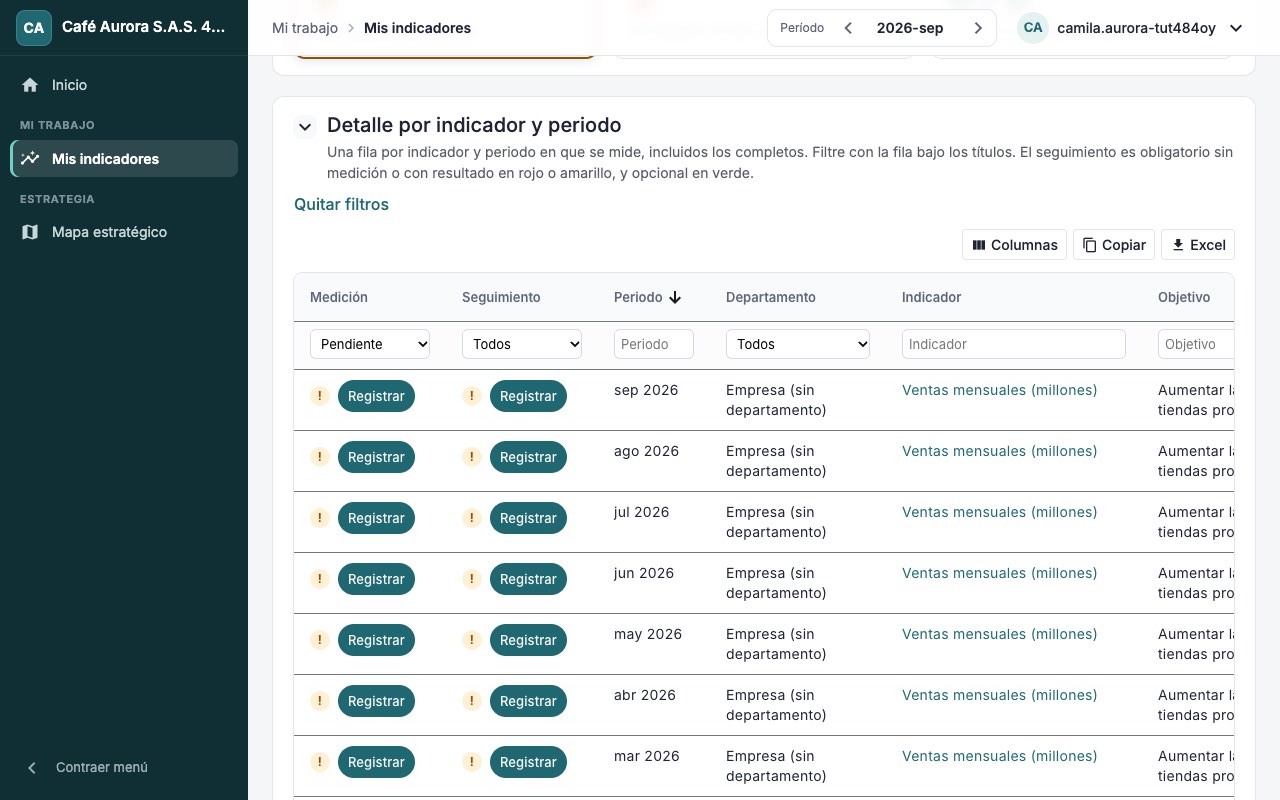Go to previous period with left chevron
This screenshot has width=1280, height=800.
(848, 28)
